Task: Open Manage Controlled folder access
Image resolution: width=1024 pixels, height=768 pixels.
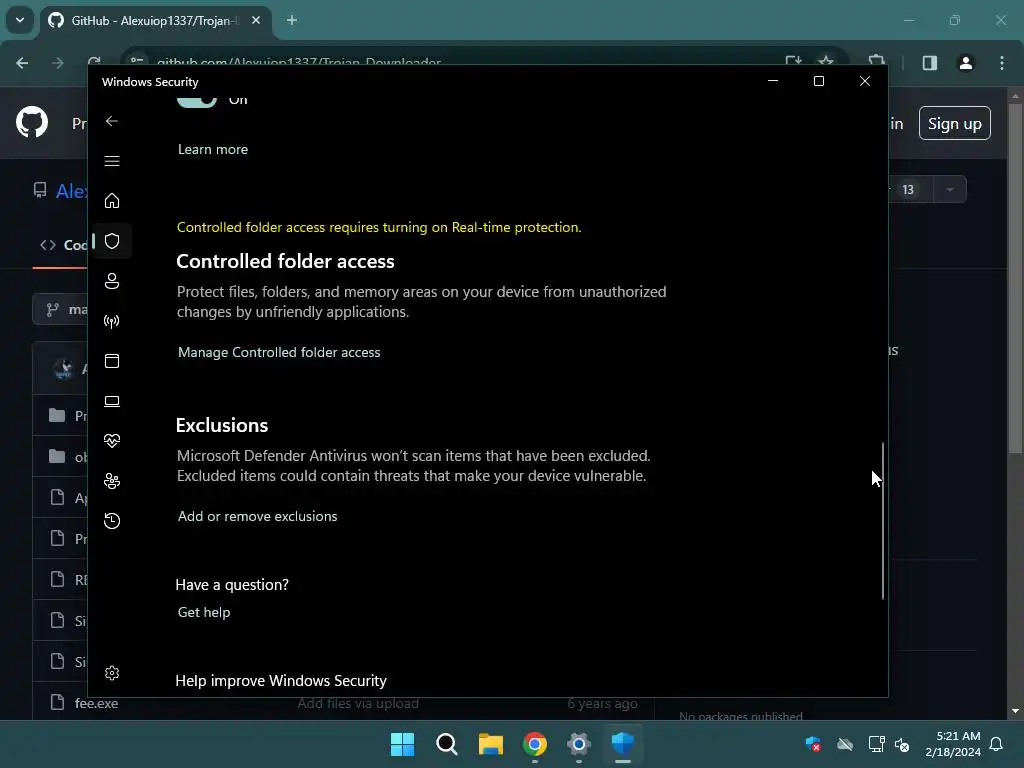Action: pos(279,353)
